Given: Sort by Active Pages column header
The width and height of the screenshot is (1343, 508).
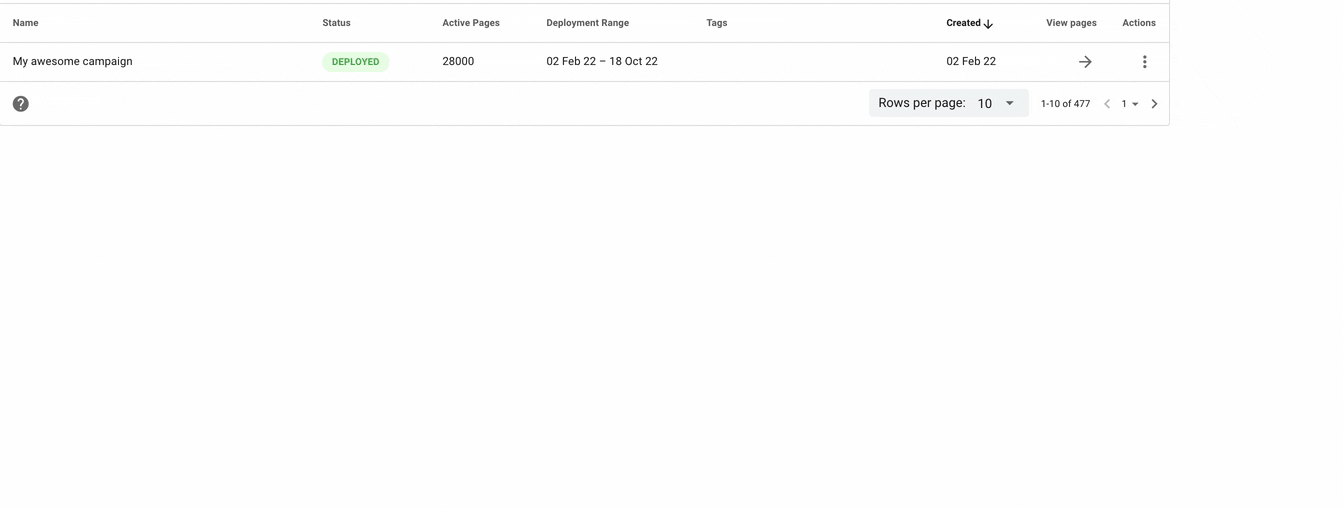Looking at the screenshot, I should (471, 23).
